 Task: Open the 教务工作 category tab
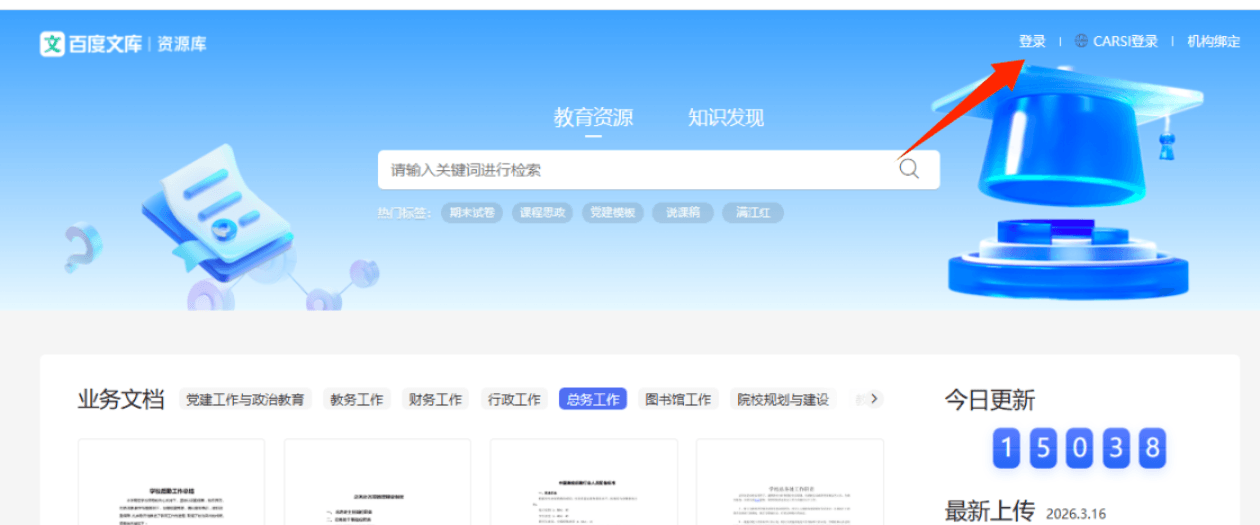[x=357, y=399]
